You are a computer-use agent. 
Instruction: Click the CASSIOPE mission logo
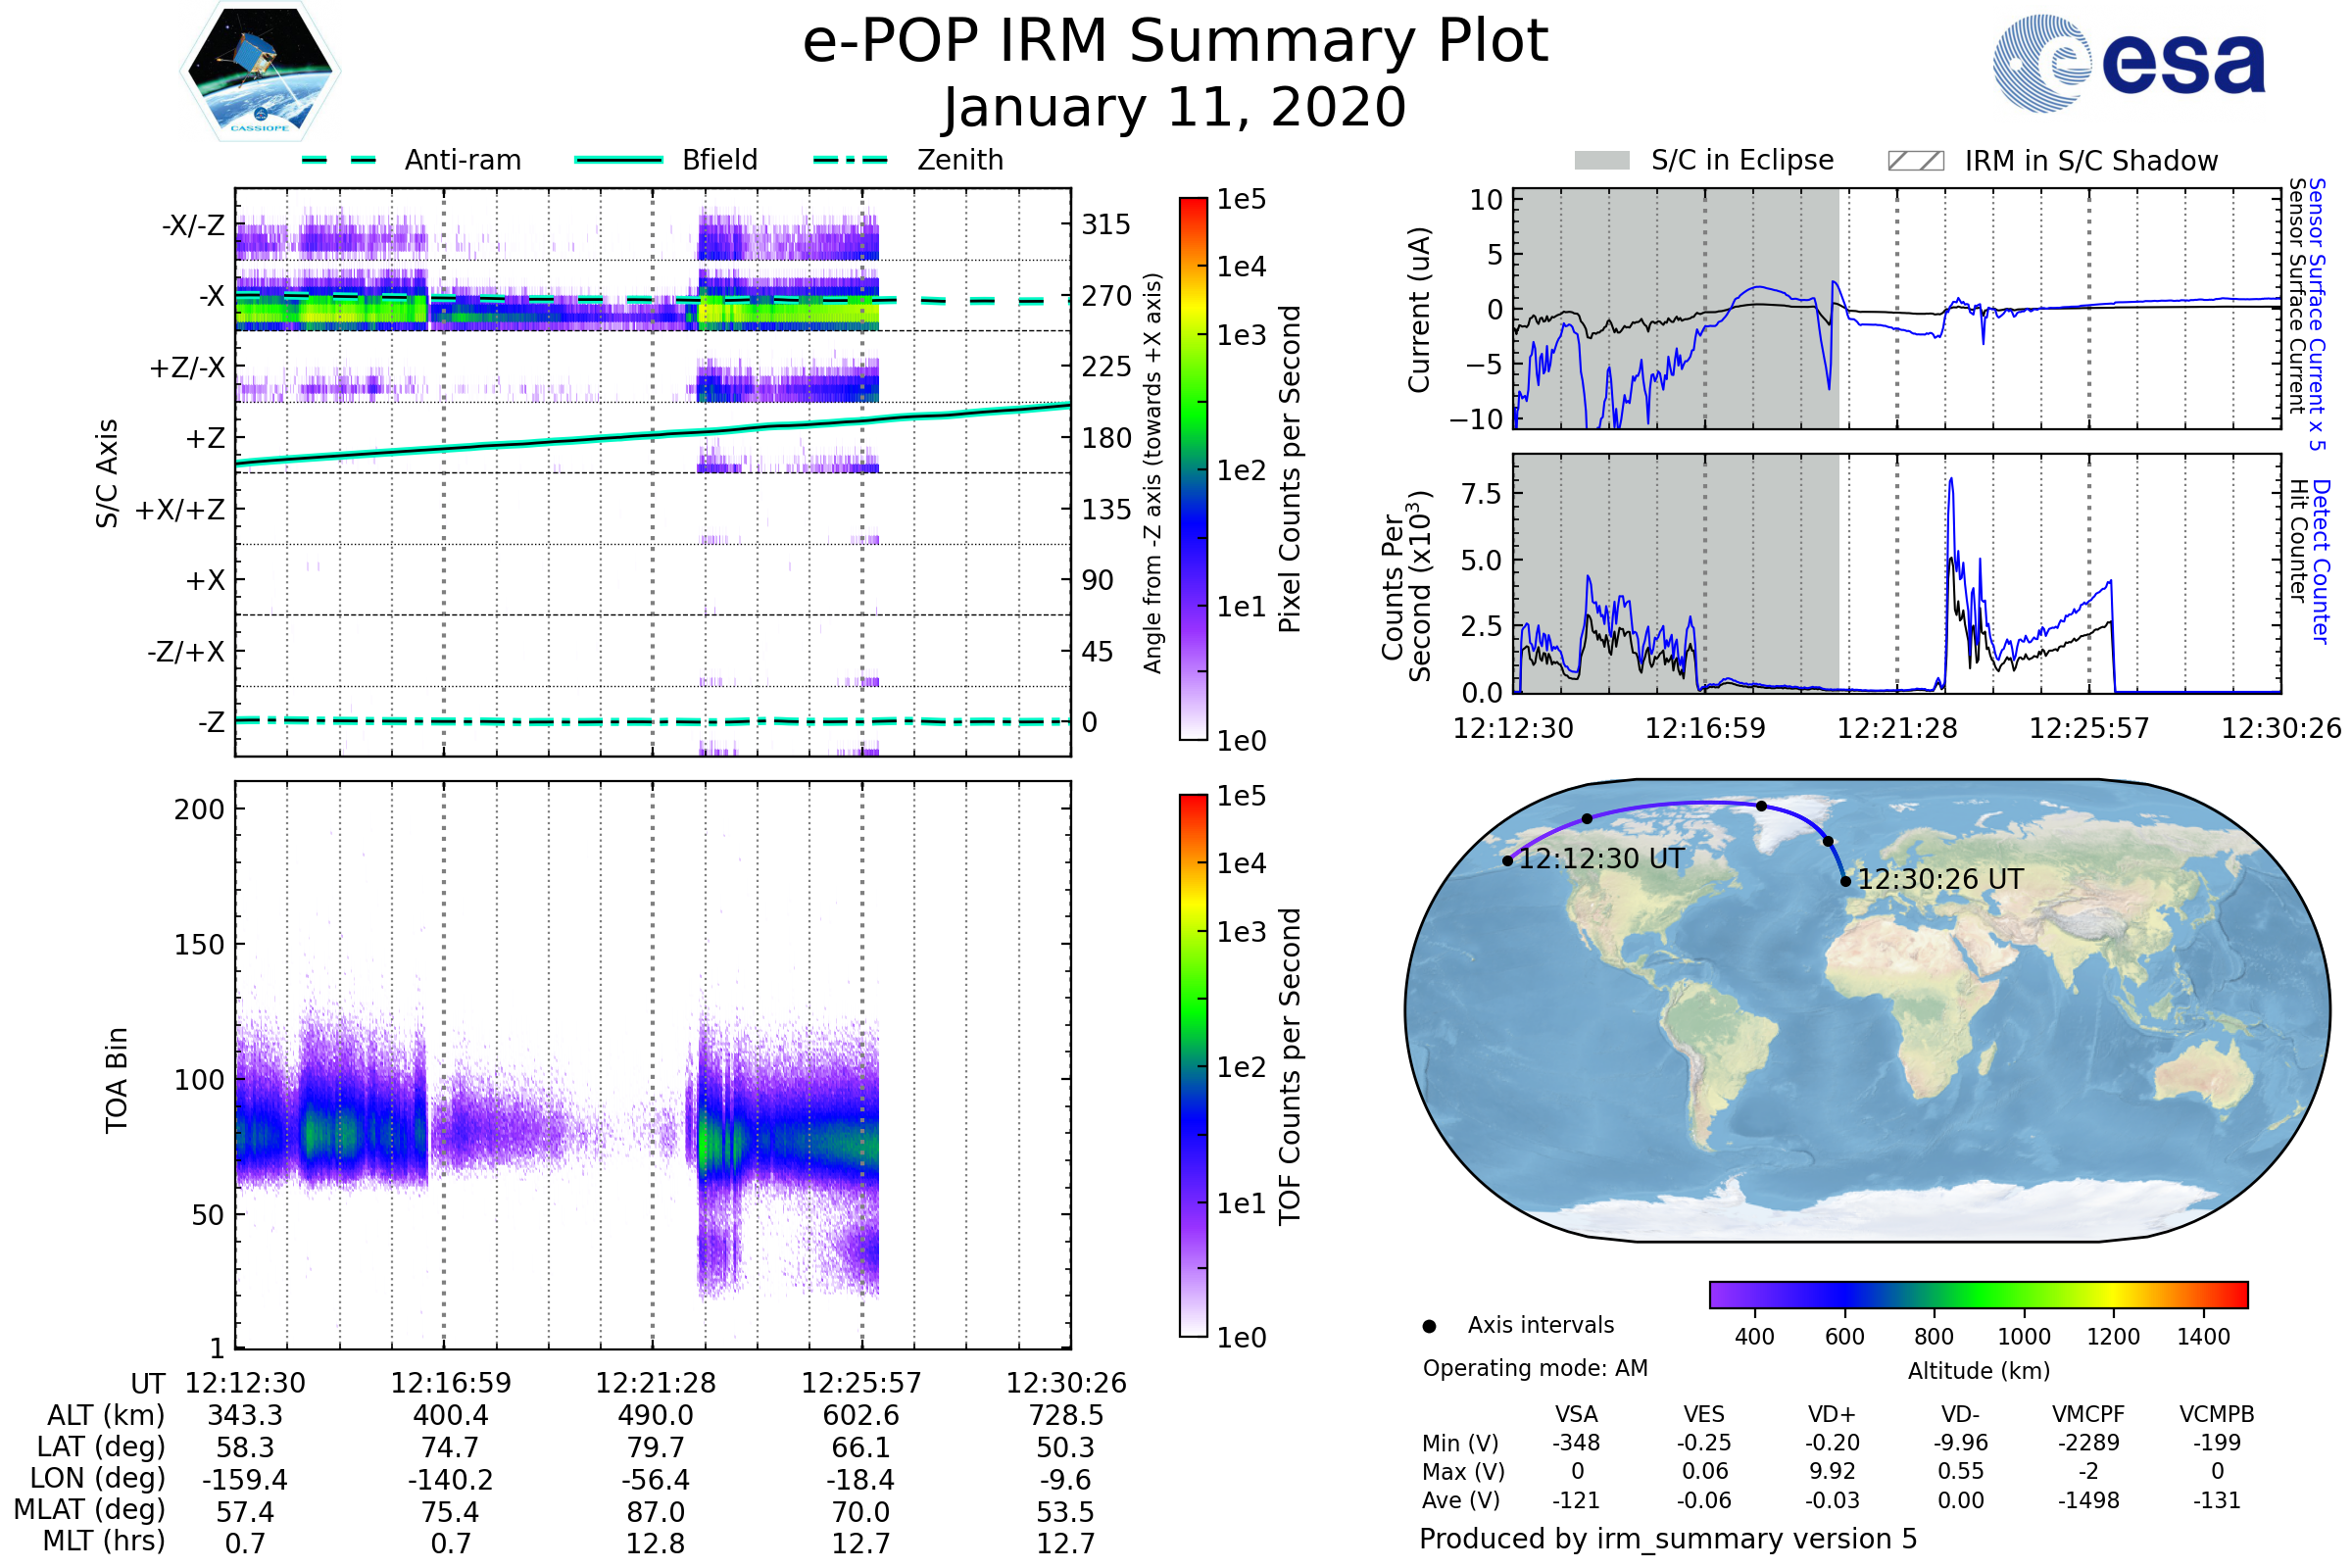click(x=260, y=72)
